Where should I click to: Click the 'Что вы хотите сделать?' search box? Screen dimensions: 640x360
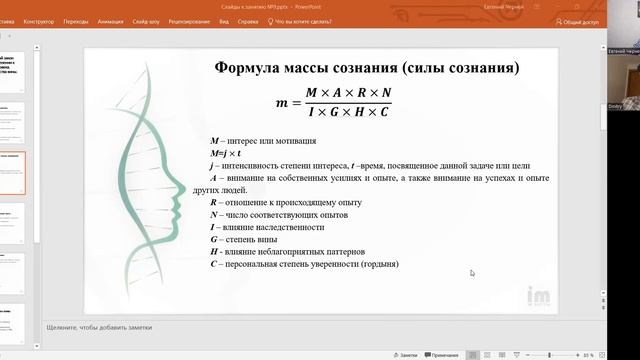300,22
